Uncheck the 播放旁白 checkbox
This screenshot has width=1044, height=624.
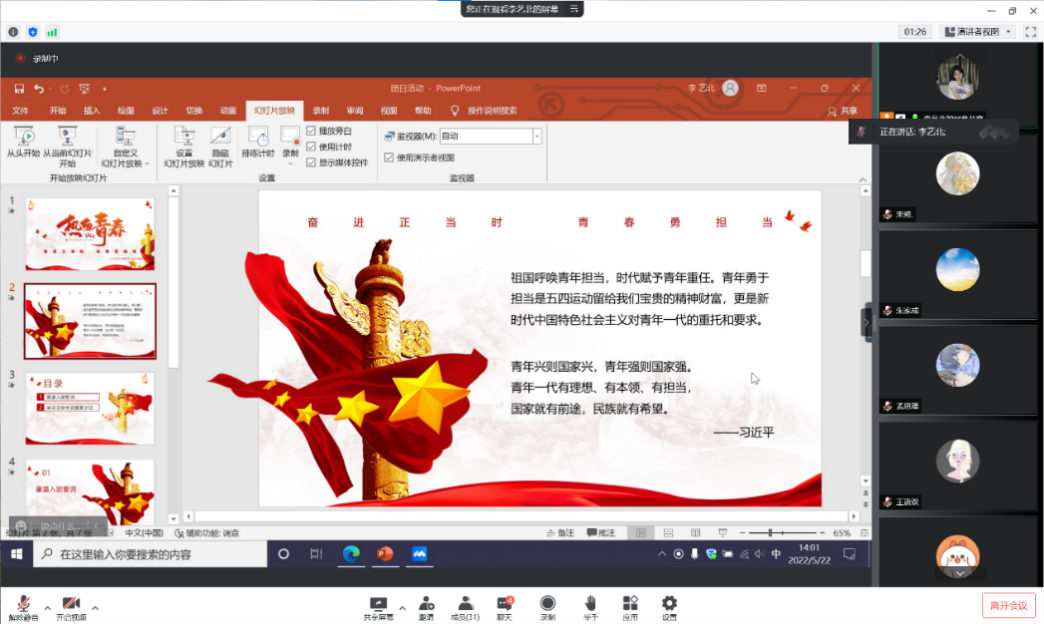pyautogui.click(x=311, y=131)
